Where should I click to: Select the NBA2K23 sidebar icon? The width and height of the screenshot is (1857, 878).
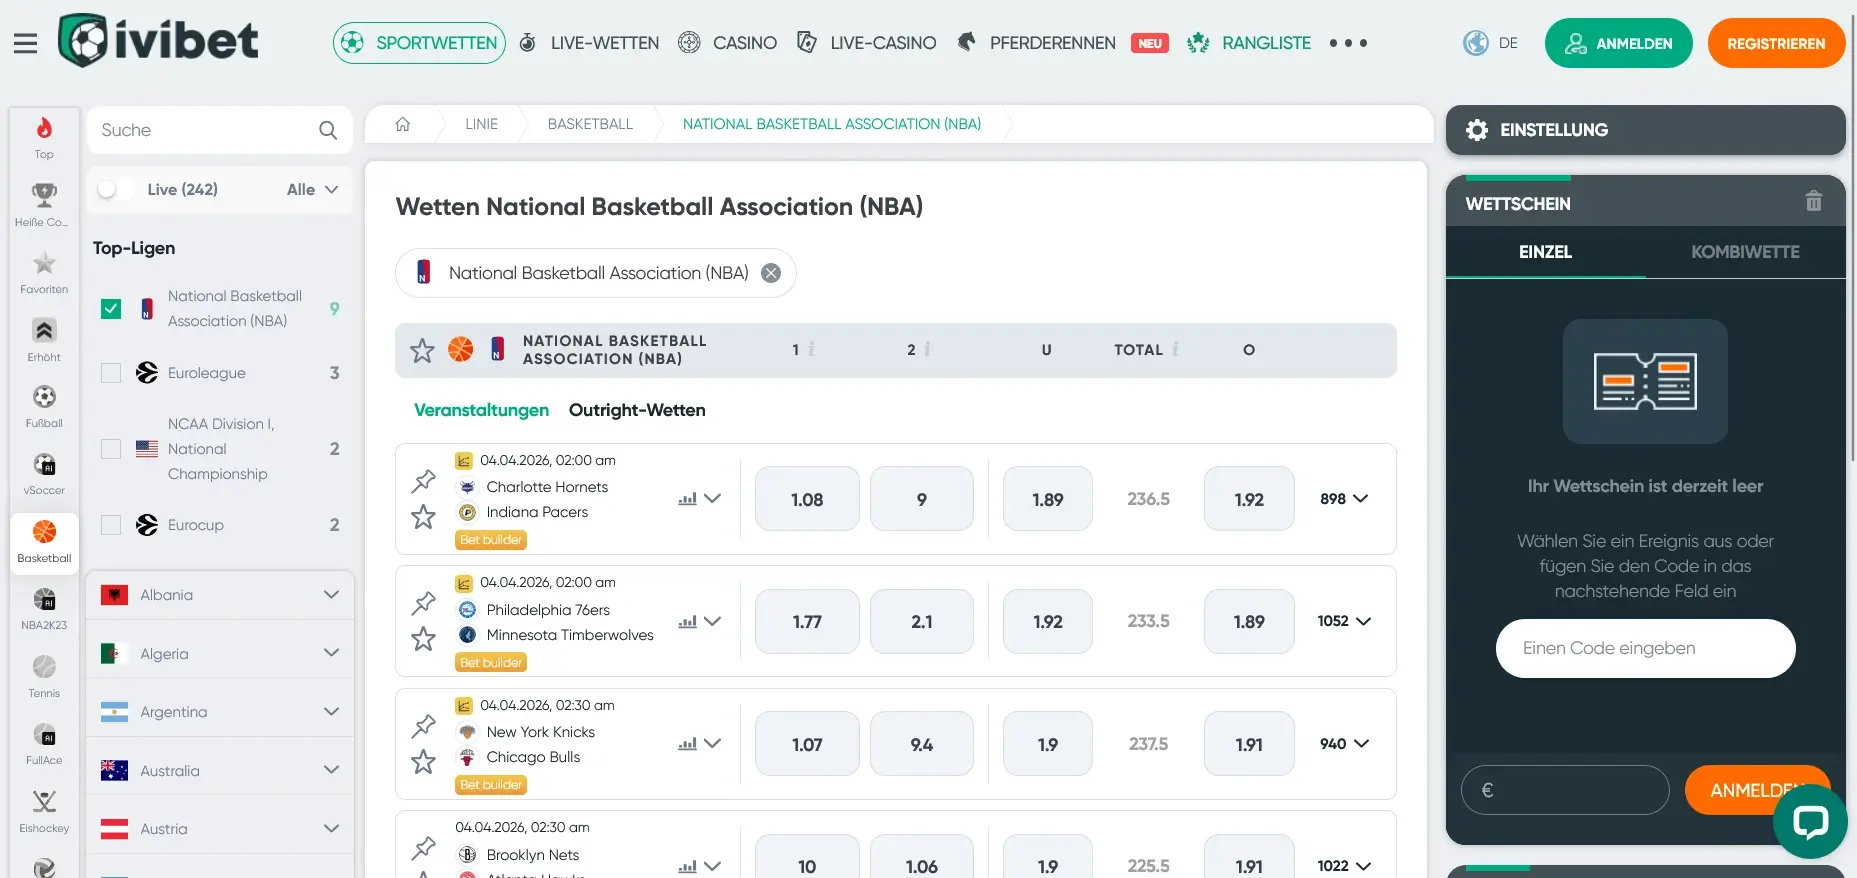[x=44, y=609]
